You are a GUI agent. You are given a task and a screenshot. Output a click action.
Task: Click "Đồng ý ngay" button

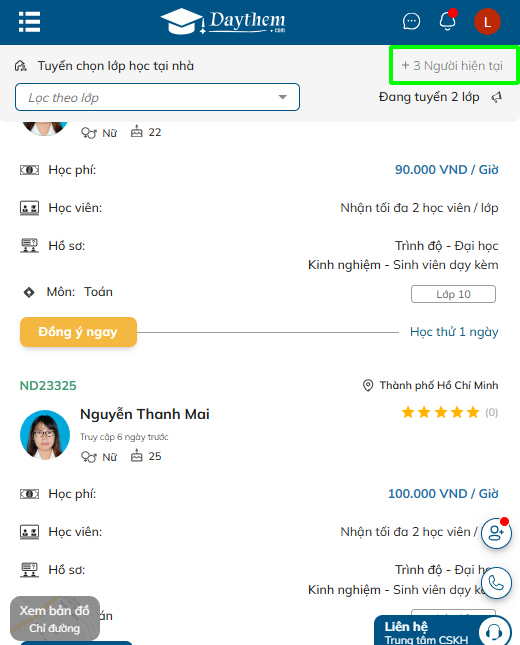point(78,332)
